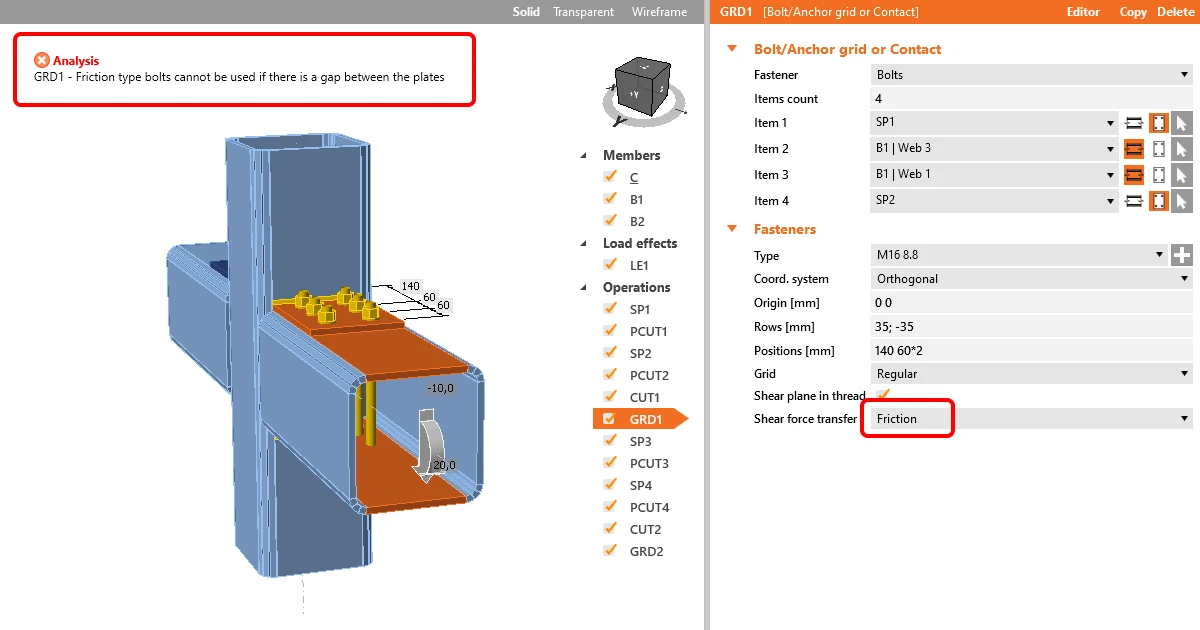Click the Delete button for GRD1
Viewport: 1200px width, 630px height.
click(1175, 12)
